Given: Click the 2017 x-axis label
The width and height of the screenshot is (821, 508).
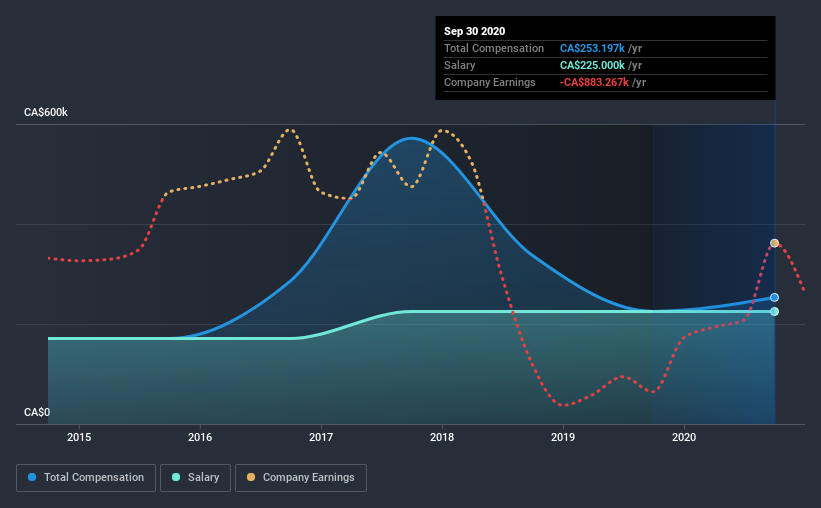Looking at the screenshot, I should 321,437.
